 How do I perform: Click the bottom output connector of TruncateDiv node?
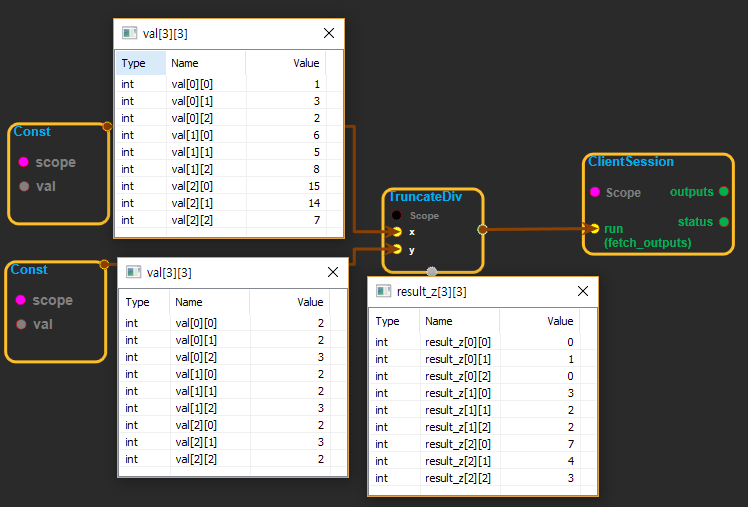point(432,271)
